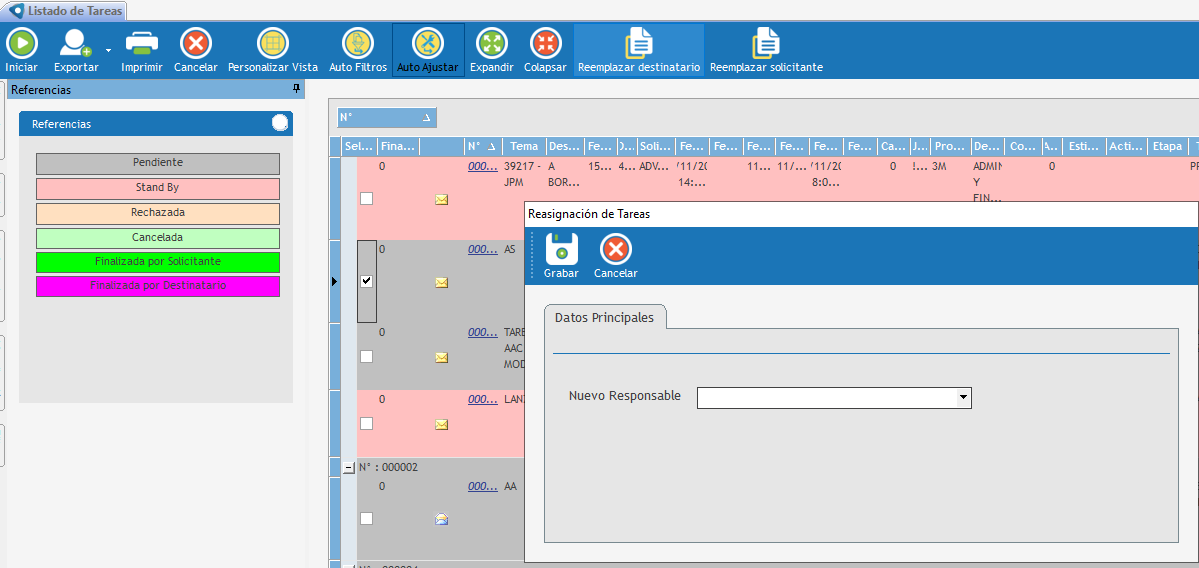The height and width of the screenshot is (568, 1199).
Task: Open the Exportar dropdown arrow
Action: pos(107,50)
